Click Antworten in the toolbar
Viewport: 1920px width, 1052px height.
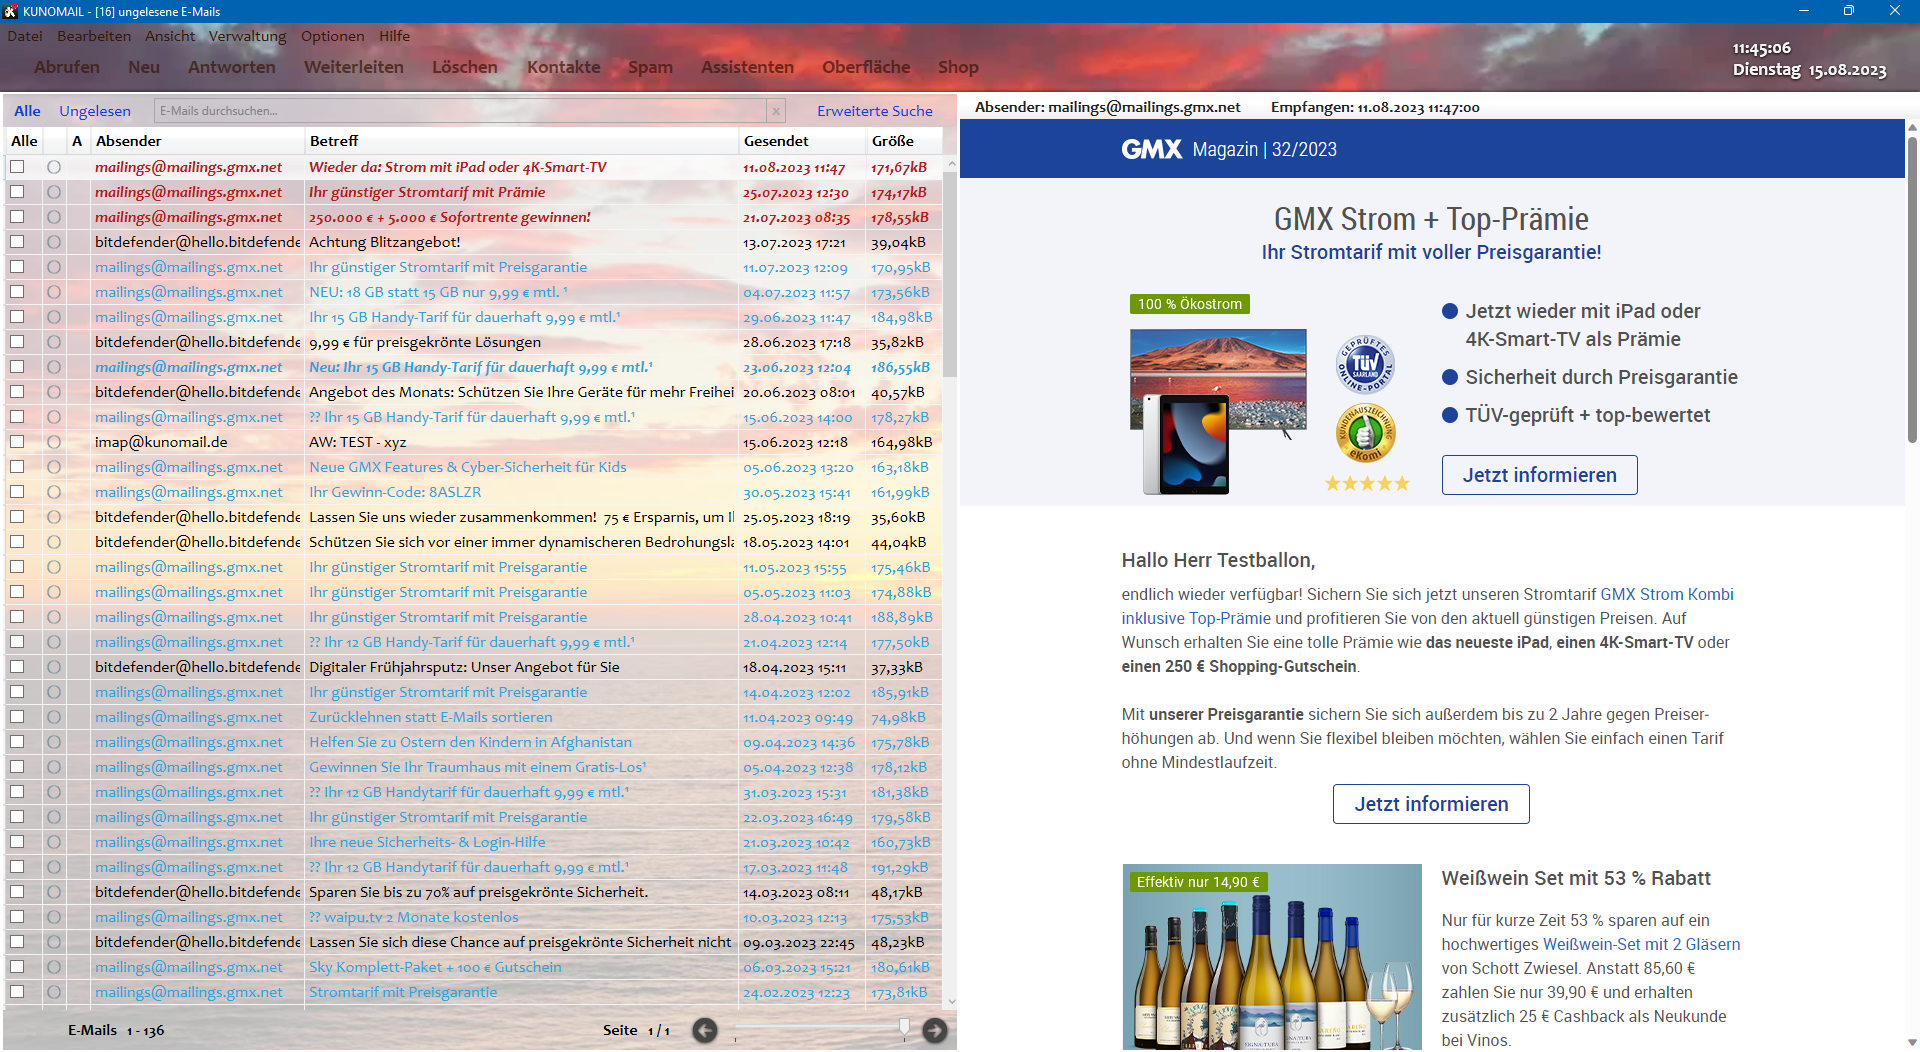point(232,67)
